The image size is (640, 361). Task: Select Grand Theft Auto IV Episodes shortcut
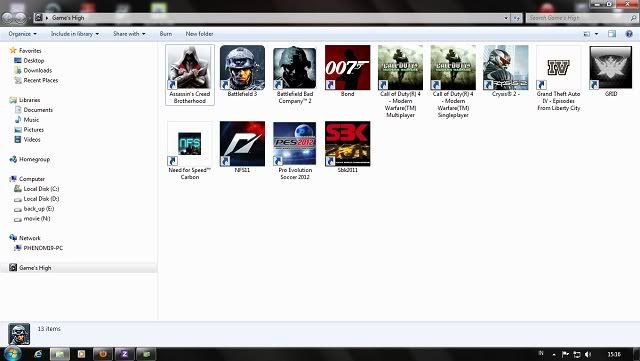click(x=558, y=78)
